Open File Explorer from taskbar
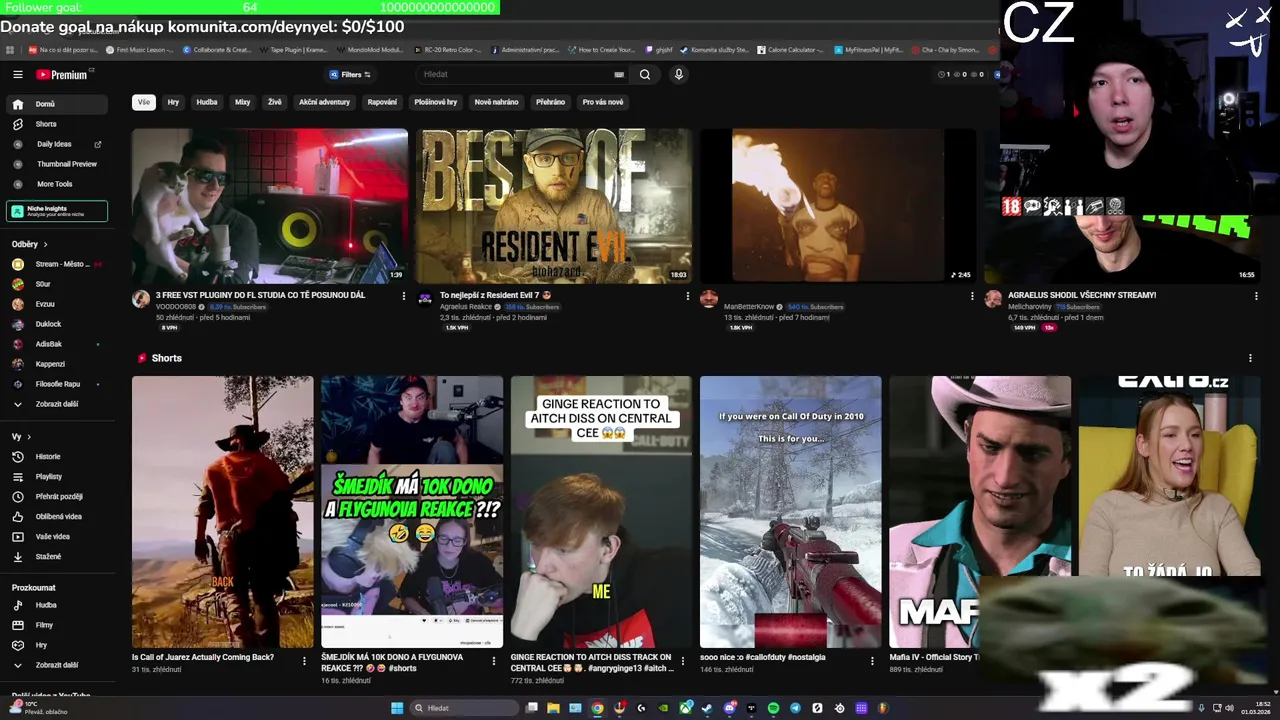This screenshot has width=1280, height=720. (553, 708)
